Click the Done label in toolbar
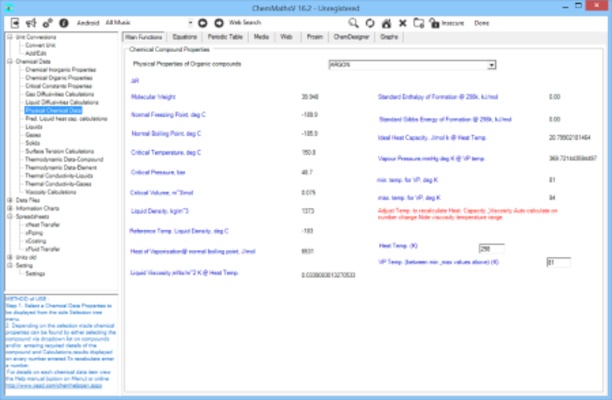The width and height of the screenshot is (612, 400). point(481,23)
